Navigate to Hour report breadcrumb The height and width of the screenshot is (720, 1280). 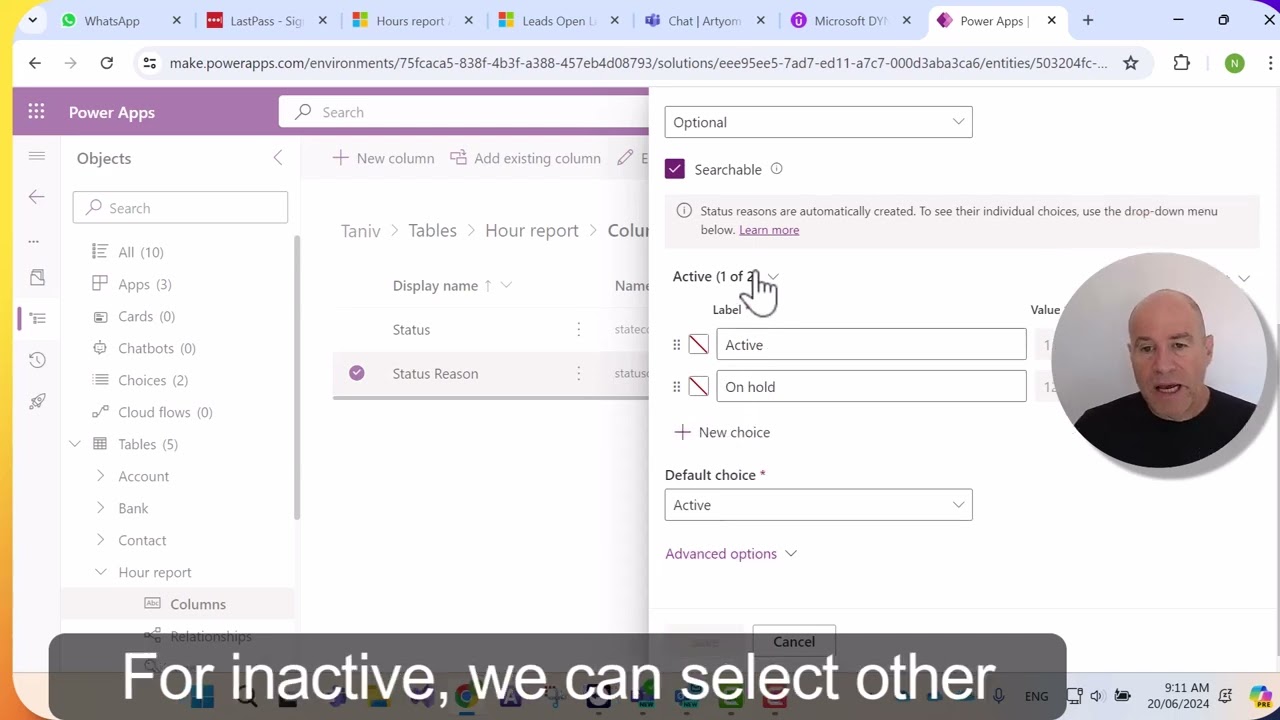[532, 230]
